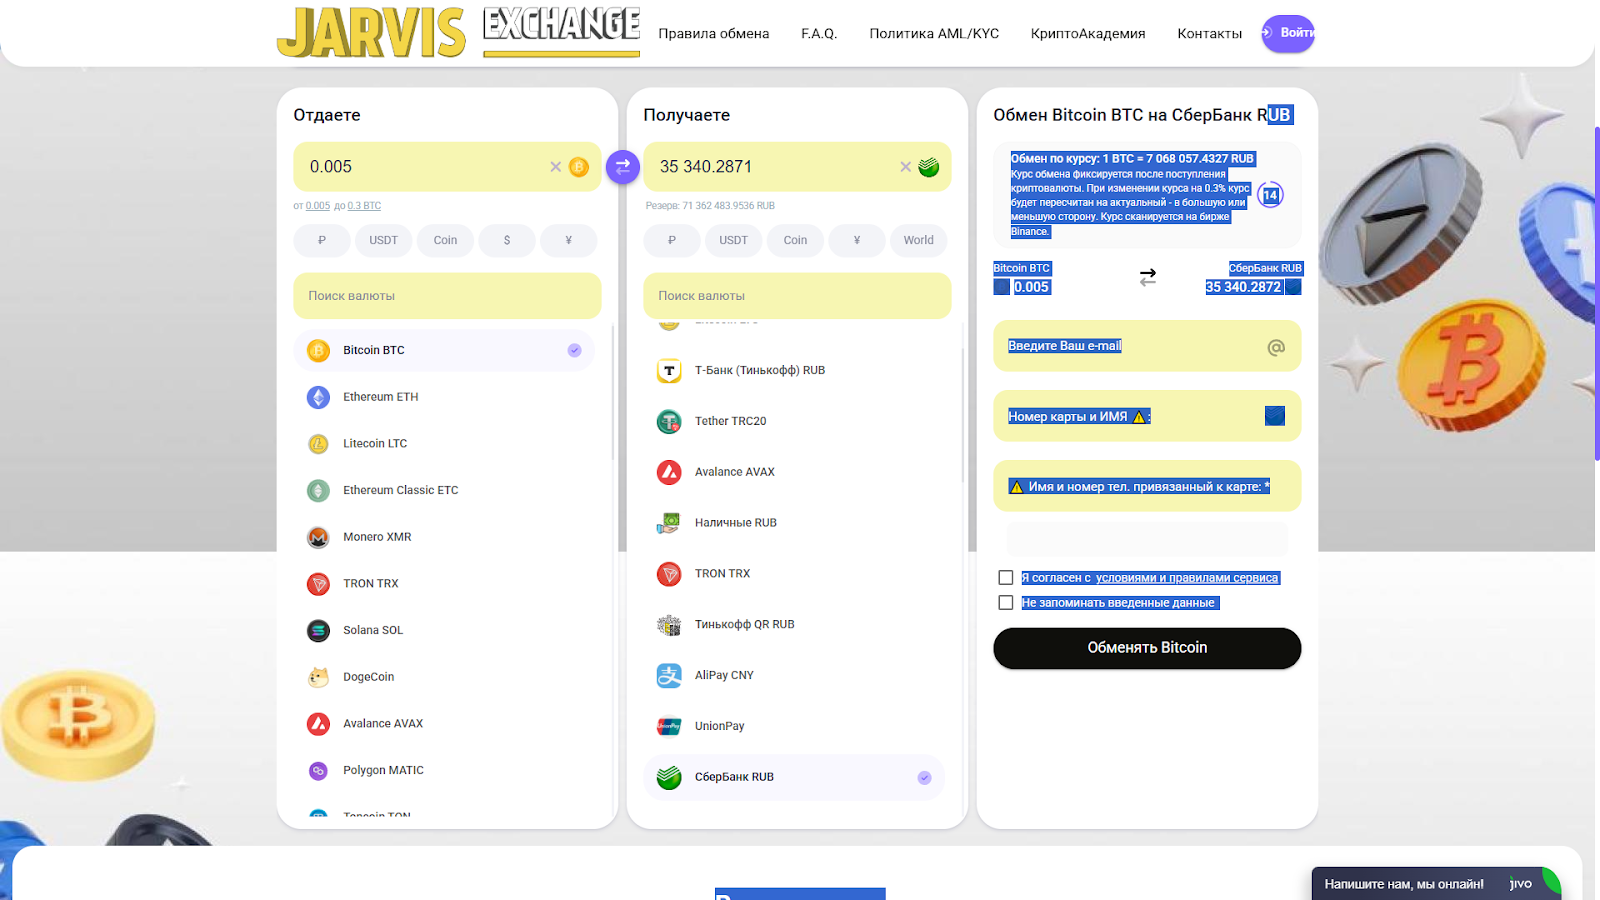Toggle the ¥ filter in Получаете panel
Image resolution: width=1600 pixels, height=900 pixels.
[857, 240]
